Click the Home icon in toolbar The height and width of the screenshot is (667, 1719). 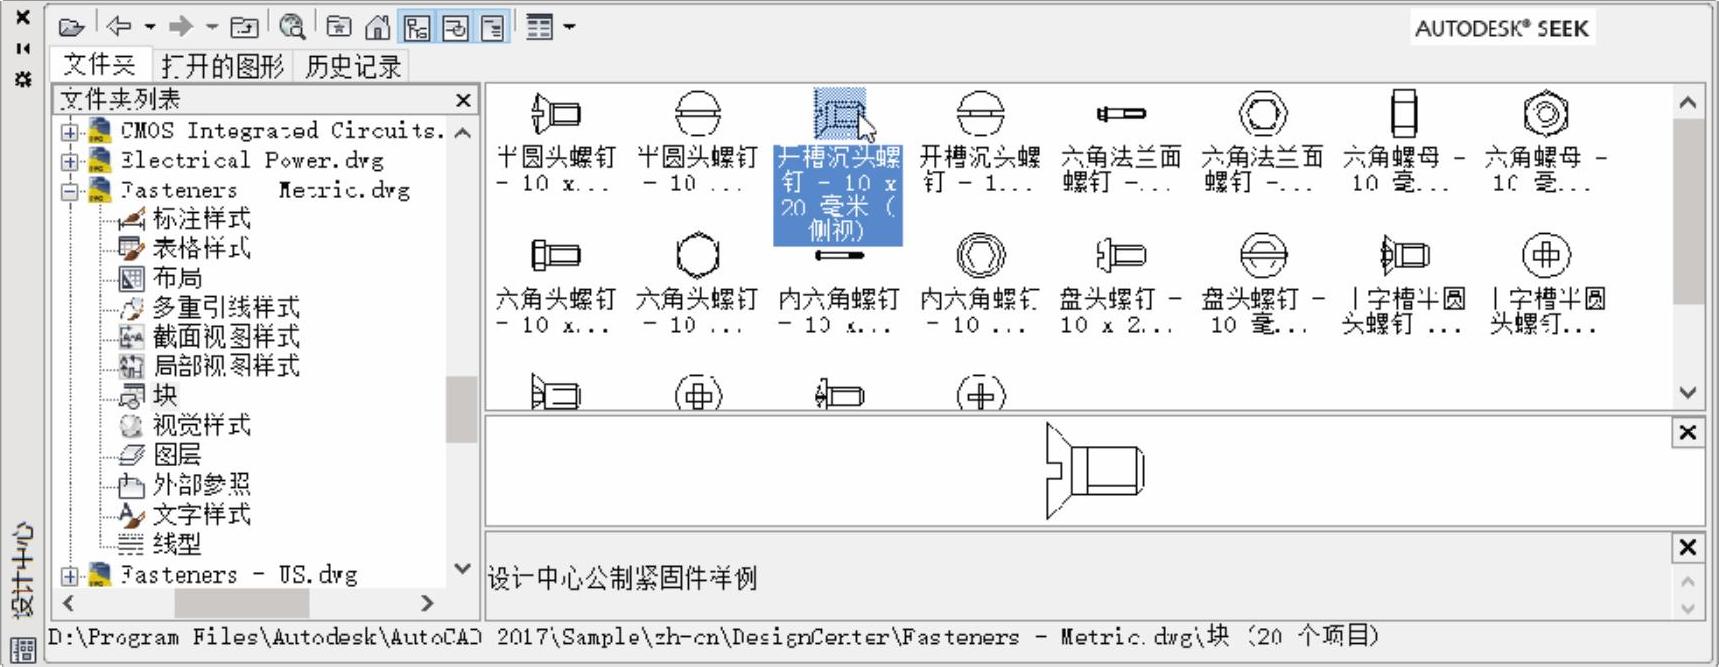(x=378, y=27)
